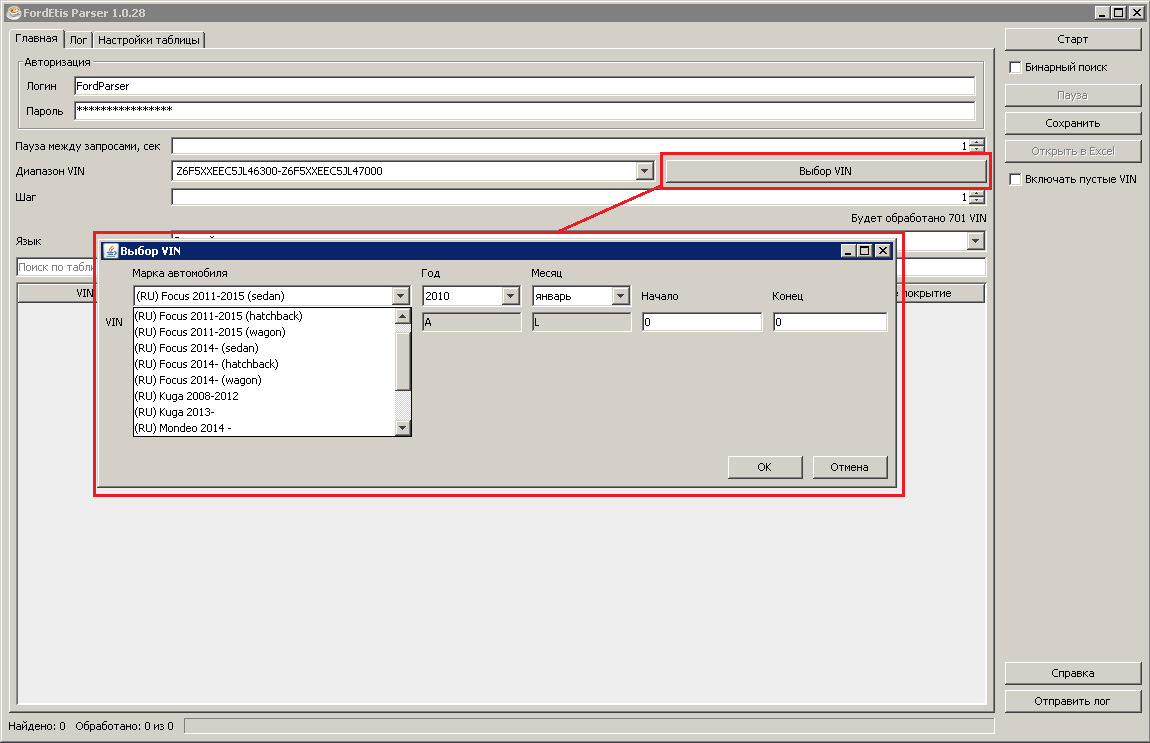1150x743 pixels.
Task: Enable the Бинарный поиск checkbox
Action: (x=1015, y=67)
